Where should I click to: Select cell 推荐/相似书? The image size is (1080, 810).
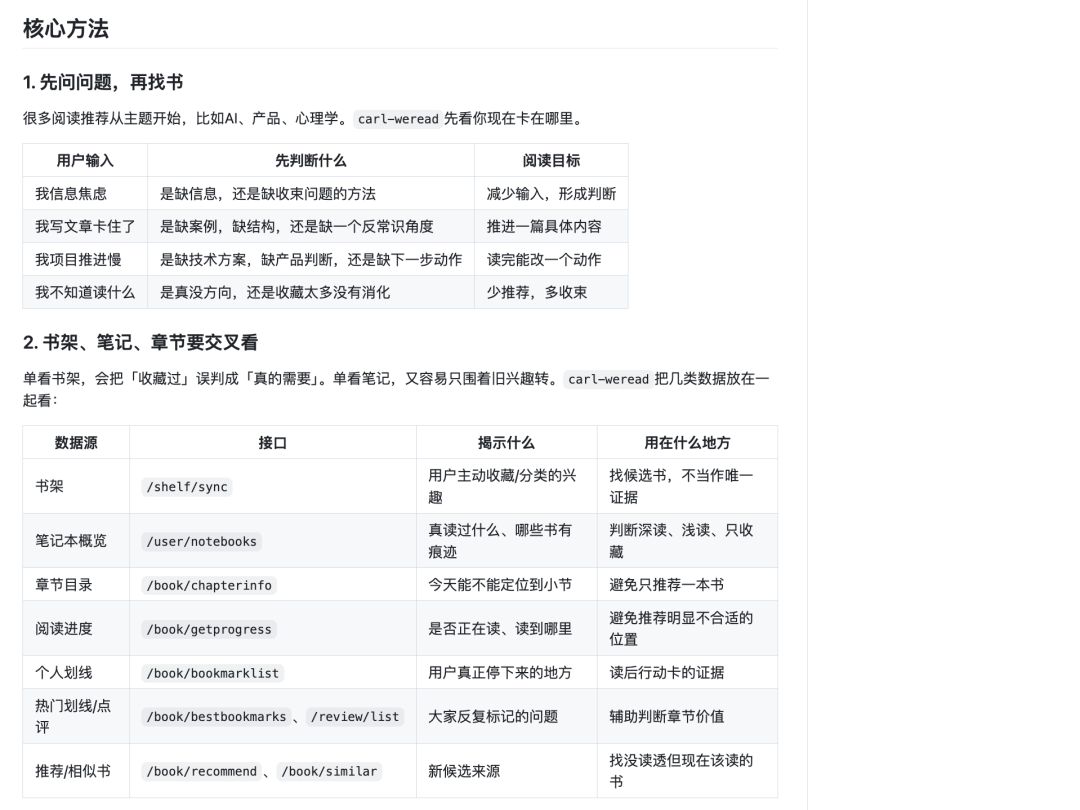[76, 771]
